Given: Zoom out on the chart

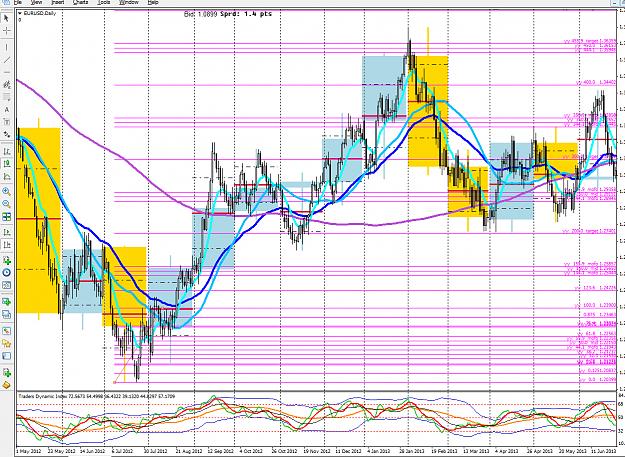Looking at the screenshot, I should [x=6, y=204].
